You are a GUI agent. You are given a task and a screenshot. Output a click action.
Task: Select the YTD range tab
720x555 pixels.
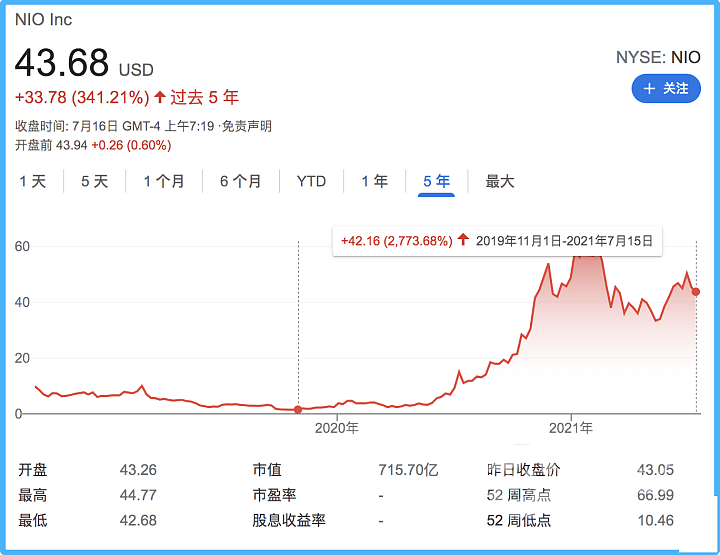311,181
